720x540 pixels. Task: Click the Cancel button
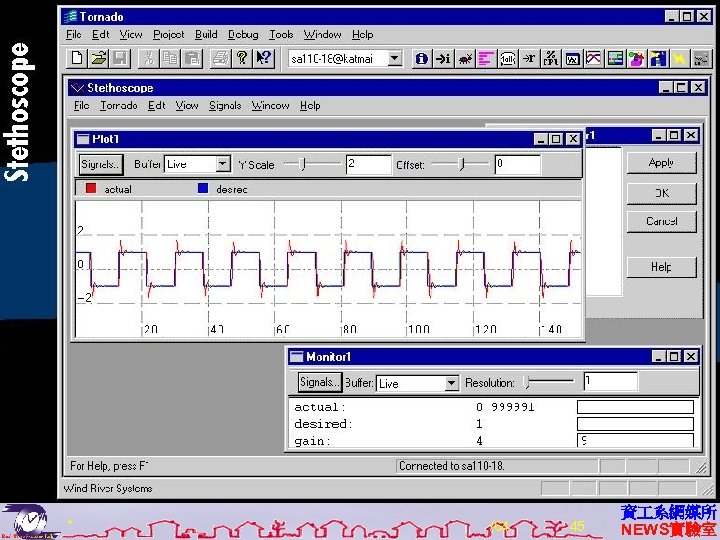pos(661,221)
